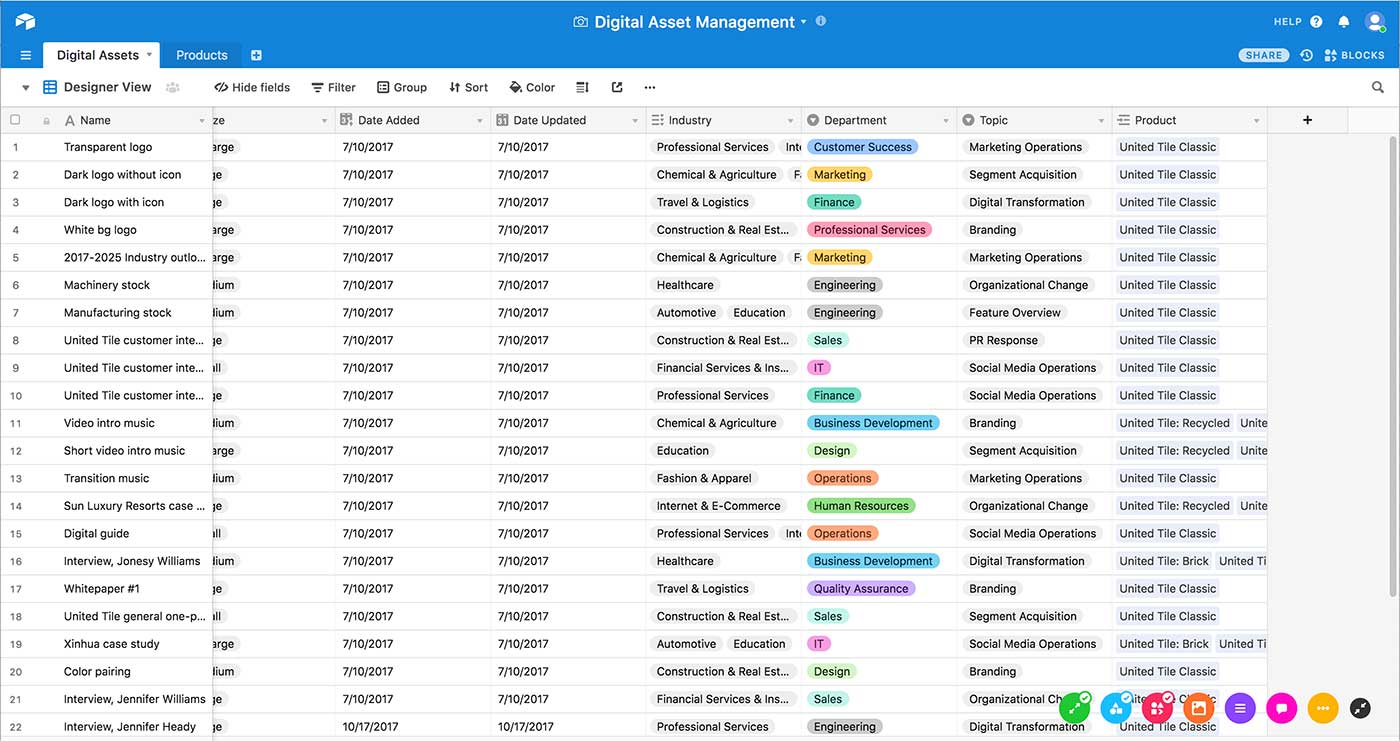Select the Transparent logo name cell
This screenshot has width=1400, height=741.
tap(108, 147)
